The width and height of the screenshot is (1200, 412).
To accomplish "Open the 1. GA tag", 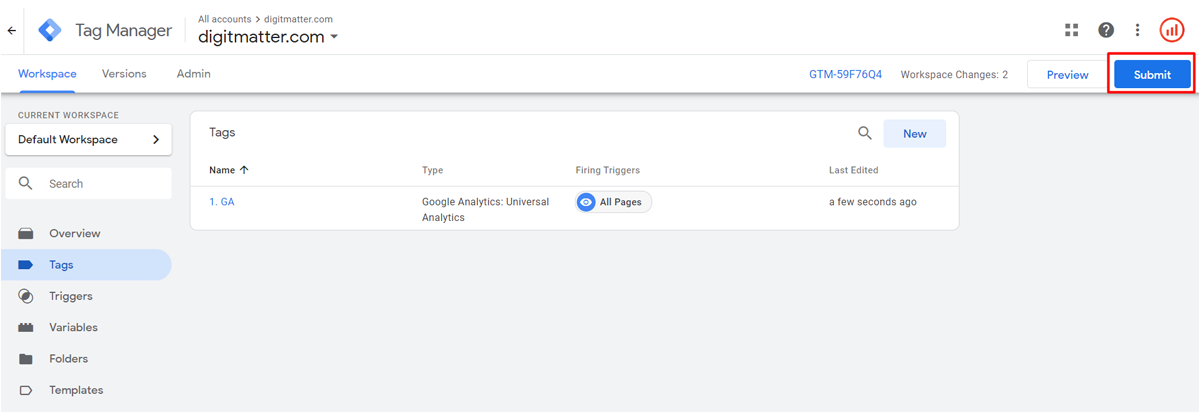I will tap(222, 202).
